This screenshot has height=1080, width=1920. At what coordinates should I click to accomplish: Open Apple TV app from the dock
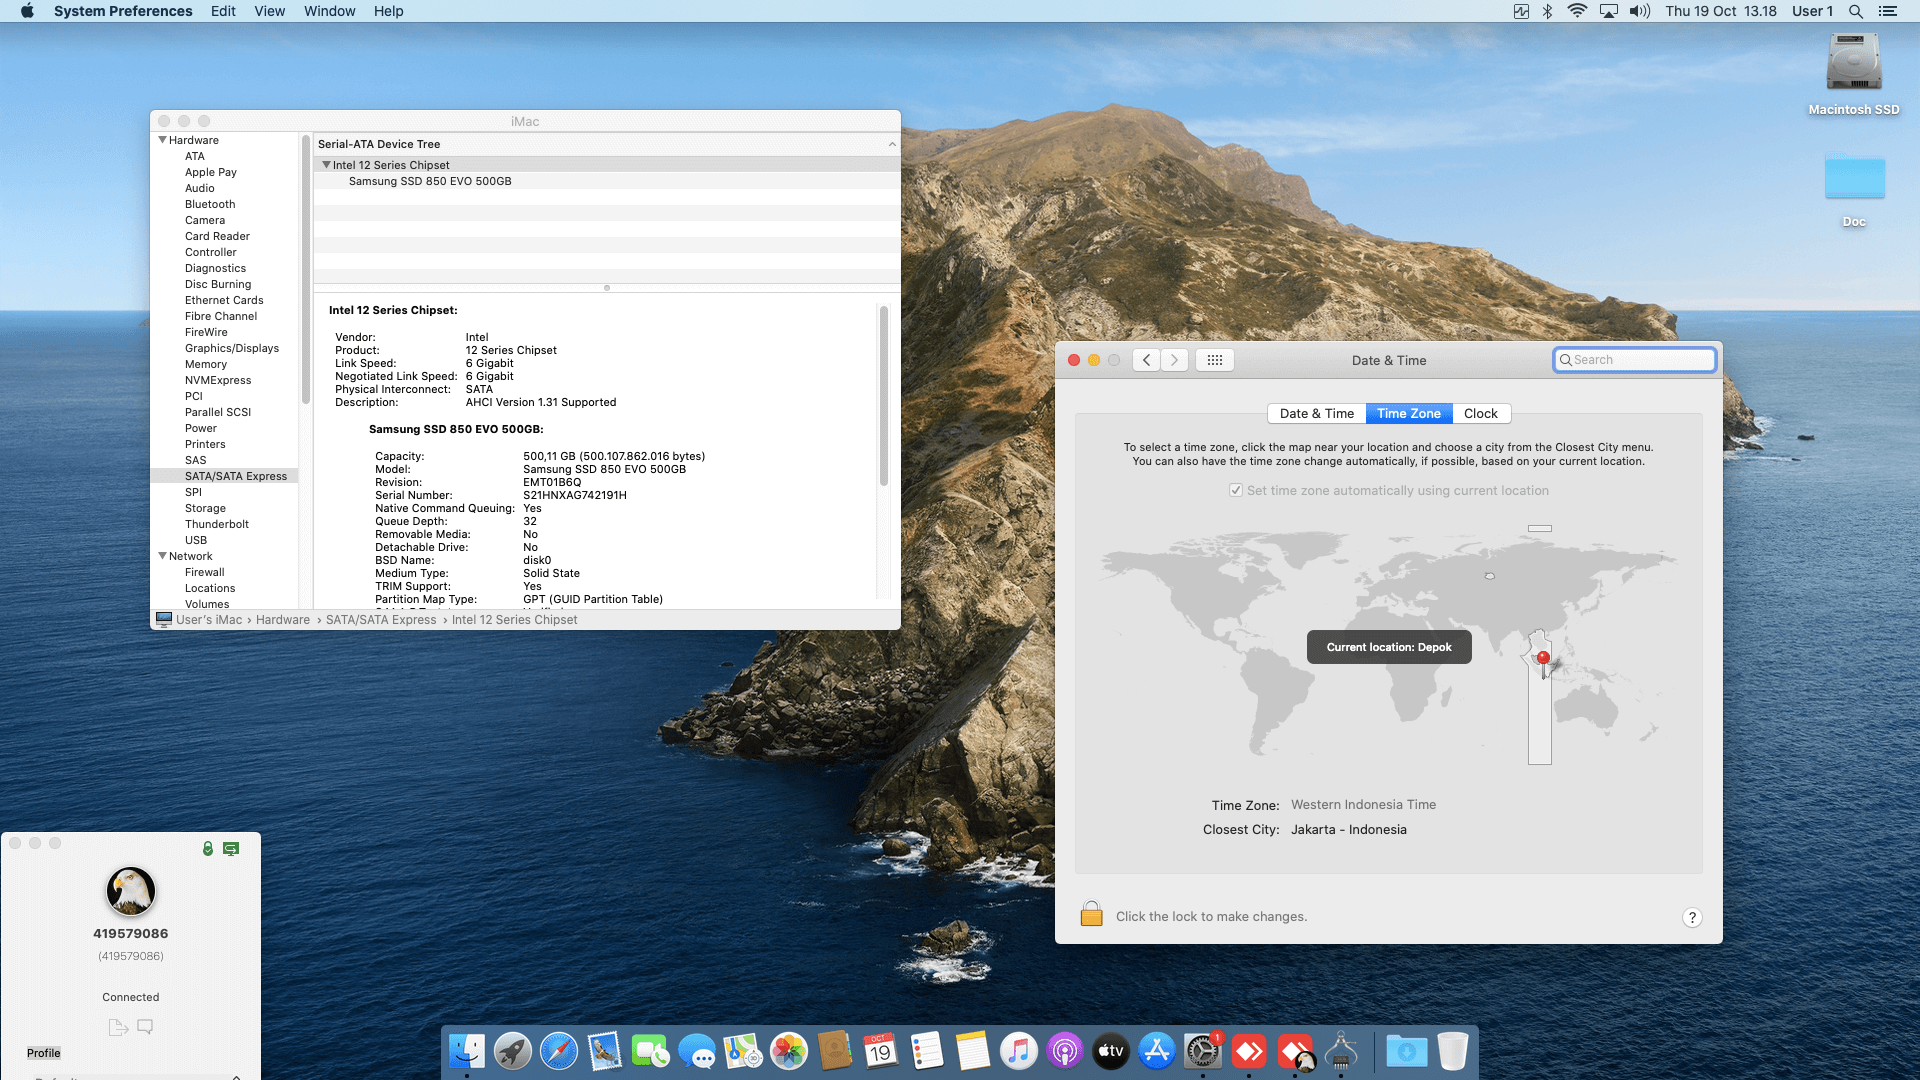tap(1111, 1051)
